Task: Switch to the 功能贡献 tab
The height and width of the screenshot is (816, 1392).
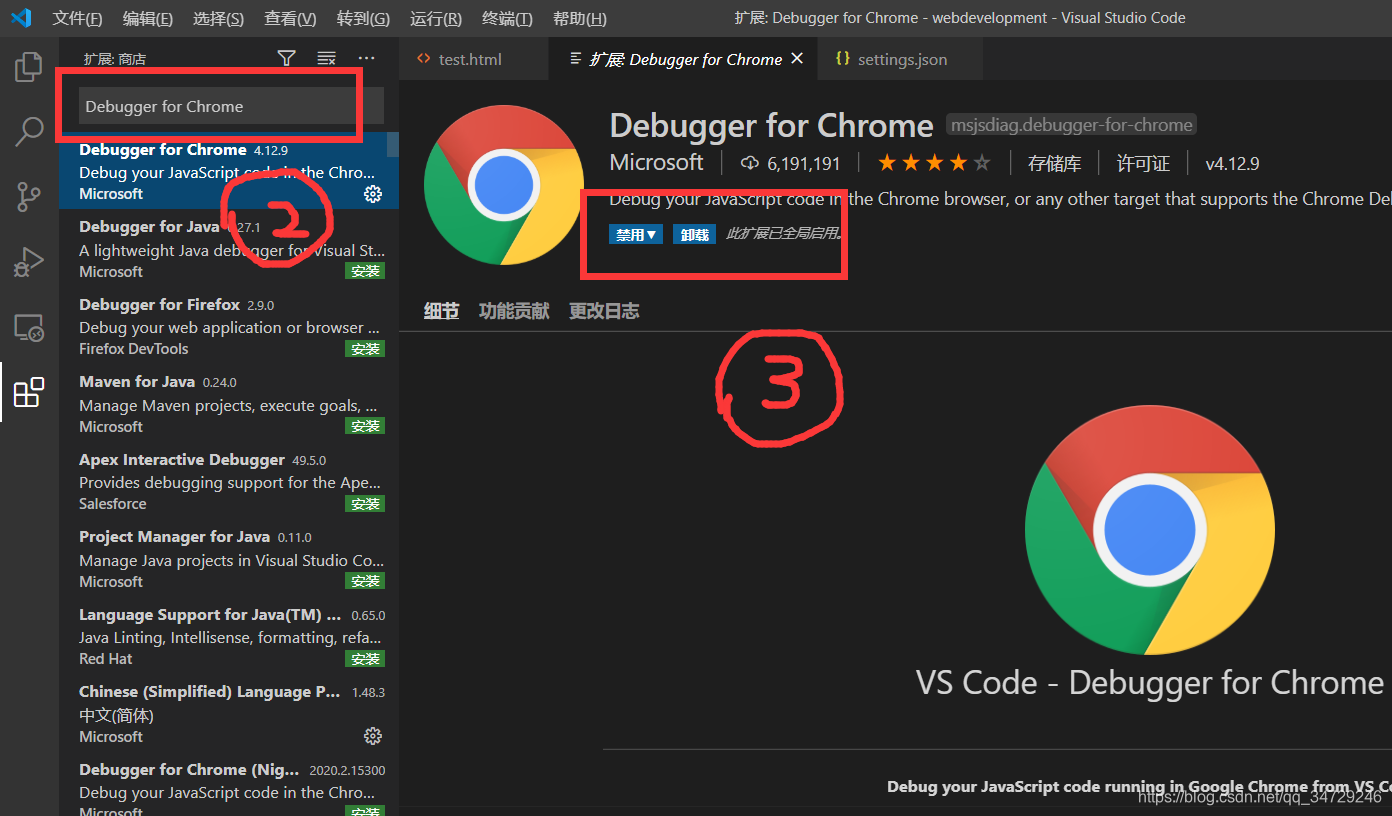Action: click(x=513, y=310)
